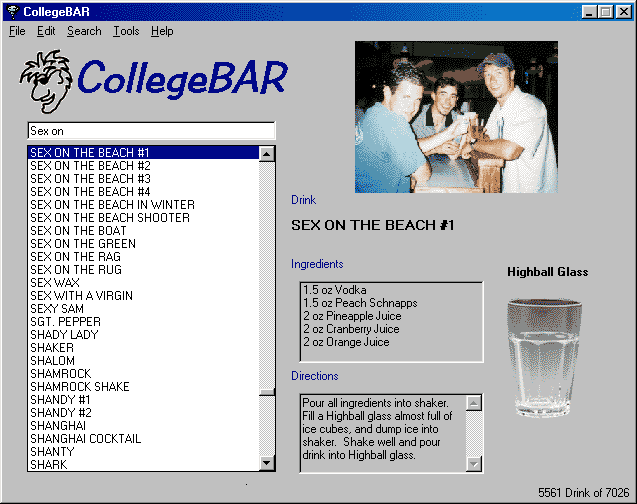This screenshot has height=504, width=637.
Task: Click into the 'Sex on' search field
Action: tap(151, 131)
